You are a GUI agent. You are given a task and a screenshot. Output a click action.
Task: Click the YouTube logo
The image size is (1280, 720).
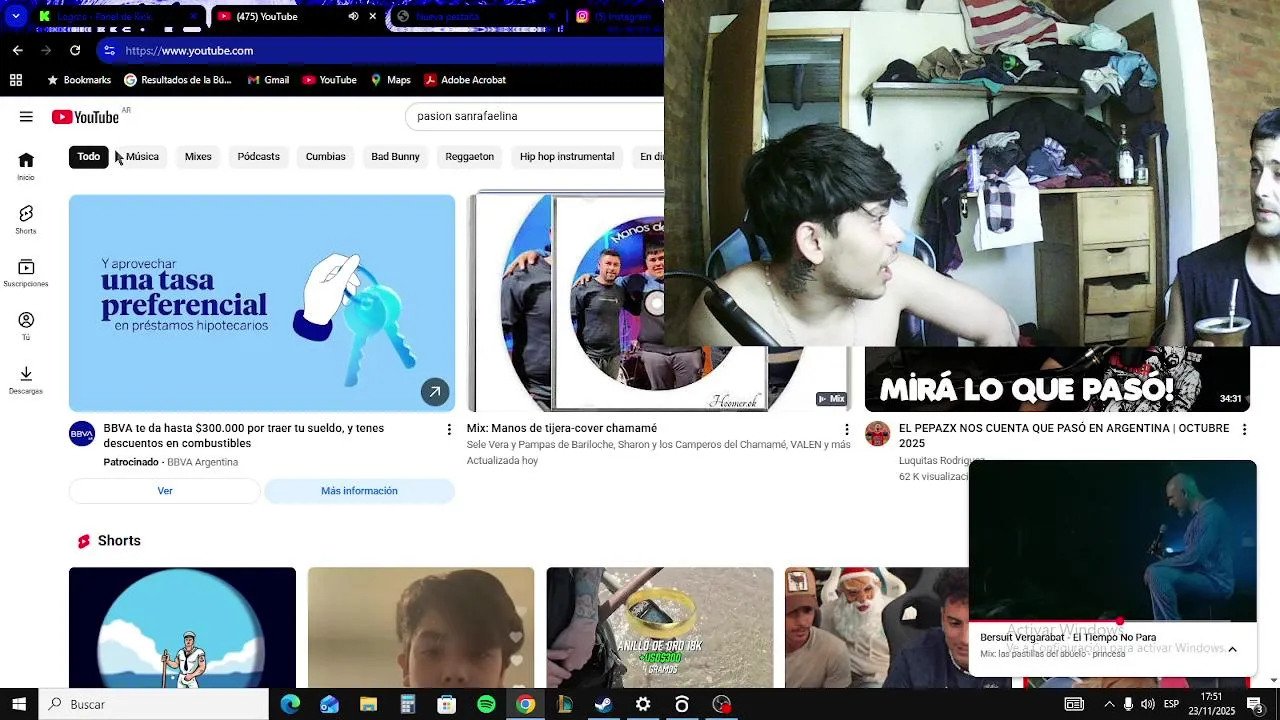[85, 117]
